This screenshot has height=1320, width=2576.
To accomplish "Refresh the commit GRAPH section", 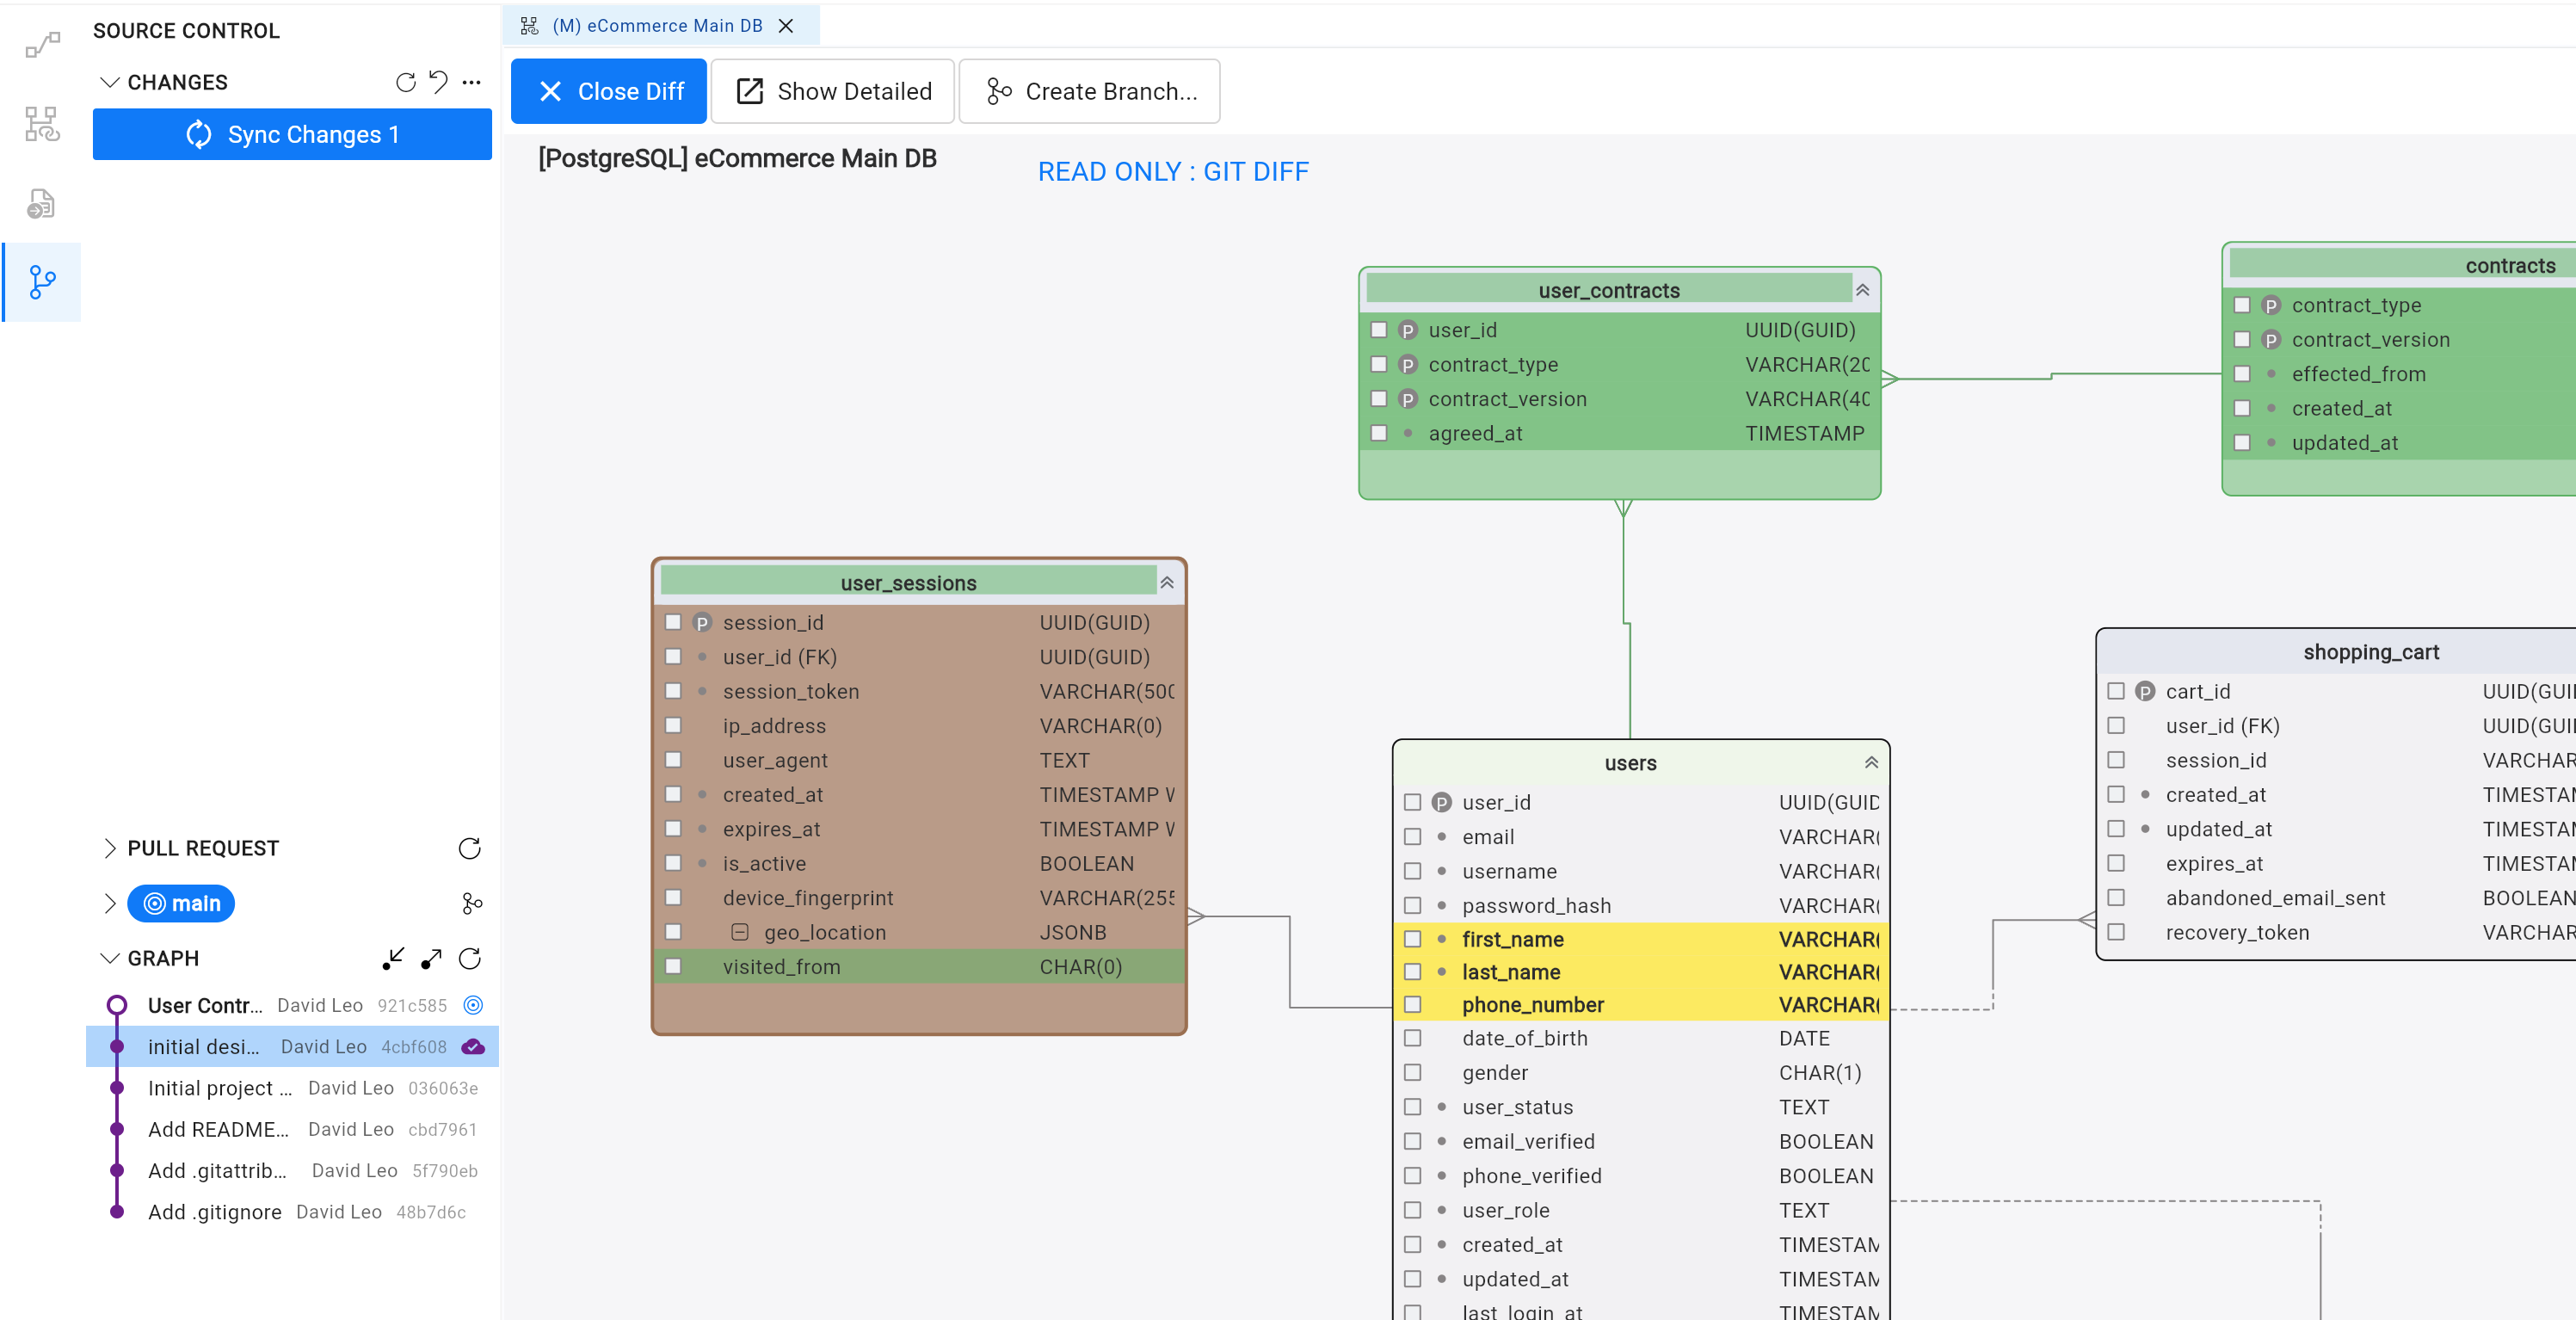I will click(x=470, y=958).
